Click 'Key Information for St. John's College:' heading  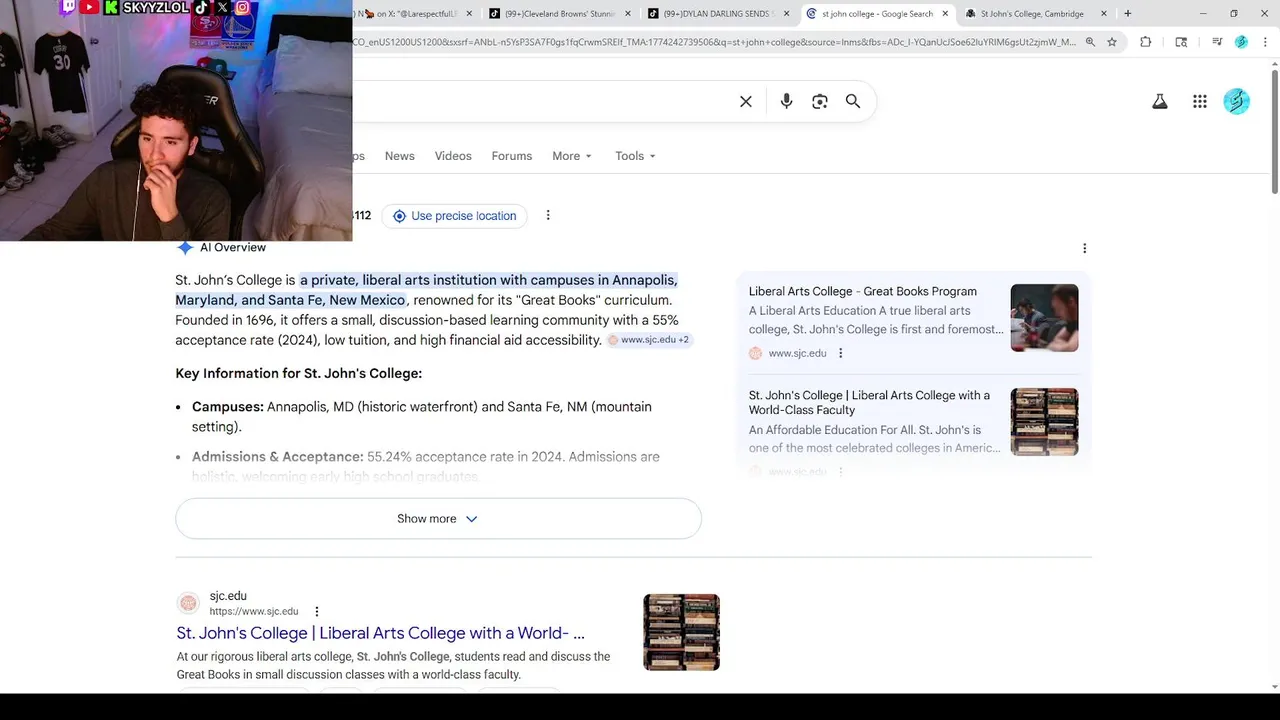pos(299,373)
